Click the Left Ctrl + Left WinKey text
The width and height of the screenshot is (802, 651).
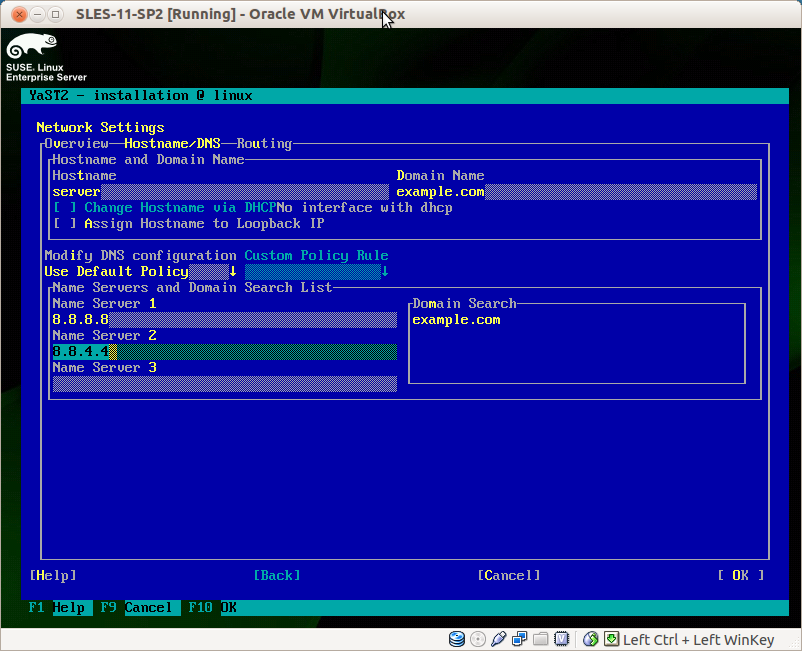698,640
